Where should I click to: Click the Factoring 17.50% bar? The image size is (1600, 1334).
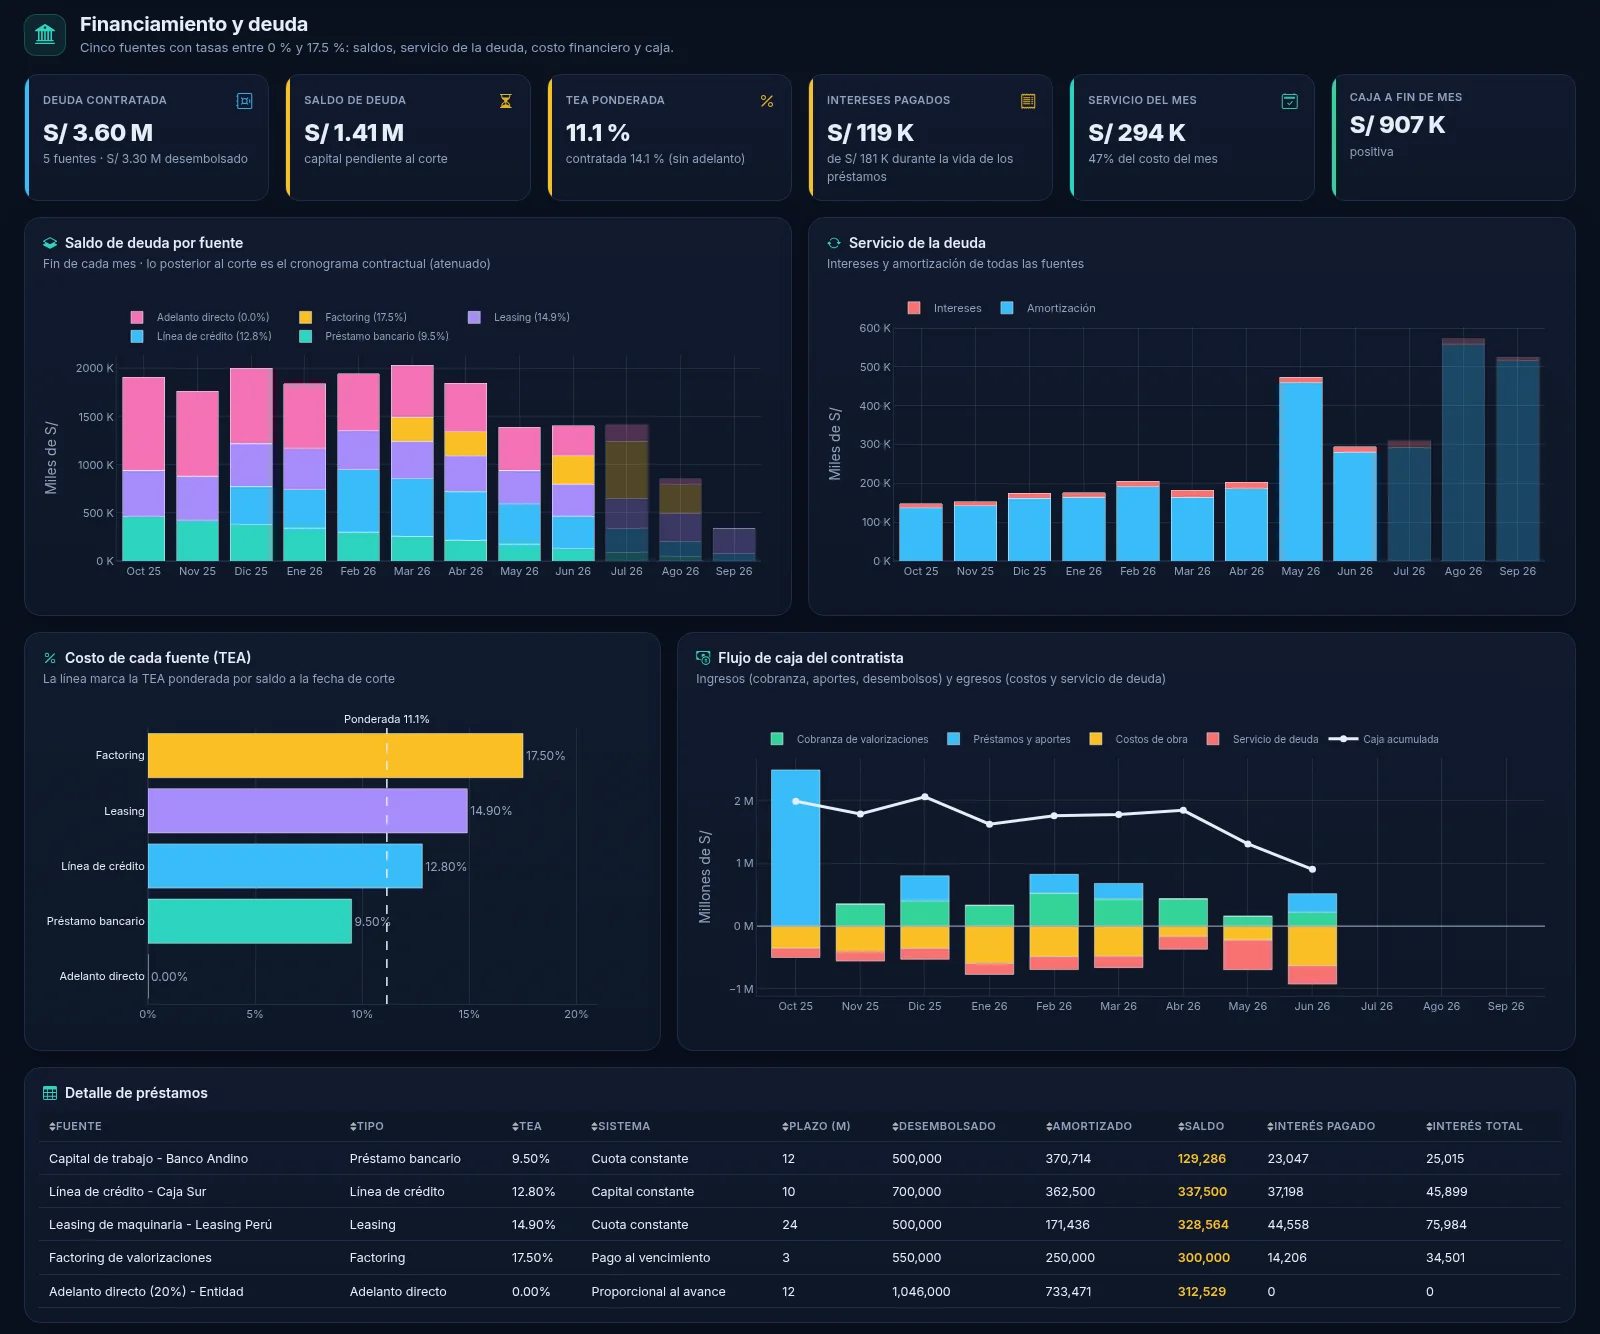point(335,756)
